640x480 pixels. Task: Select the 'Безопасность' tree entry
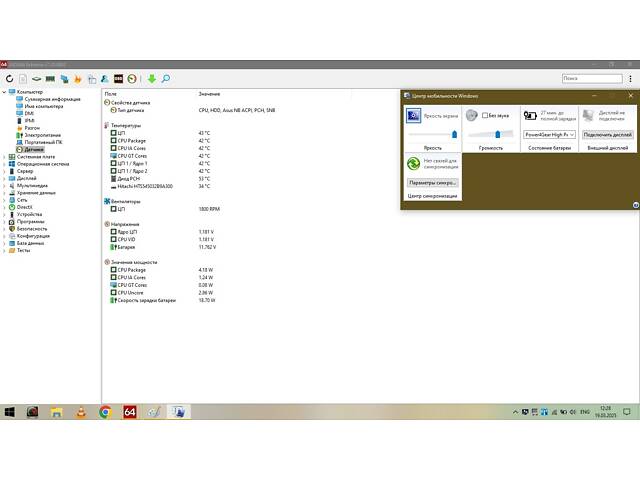(32, 229)
